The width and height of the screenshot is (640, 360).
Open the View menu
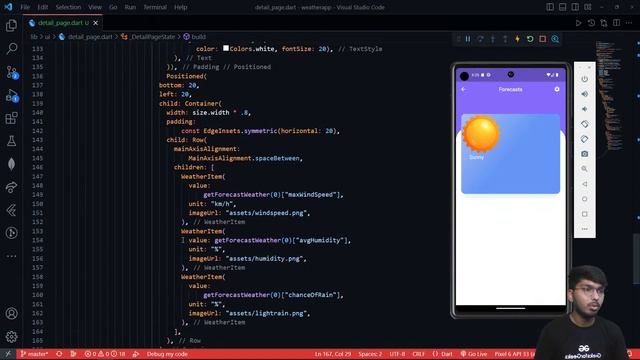pyautogui.click(x=95, y=7)
